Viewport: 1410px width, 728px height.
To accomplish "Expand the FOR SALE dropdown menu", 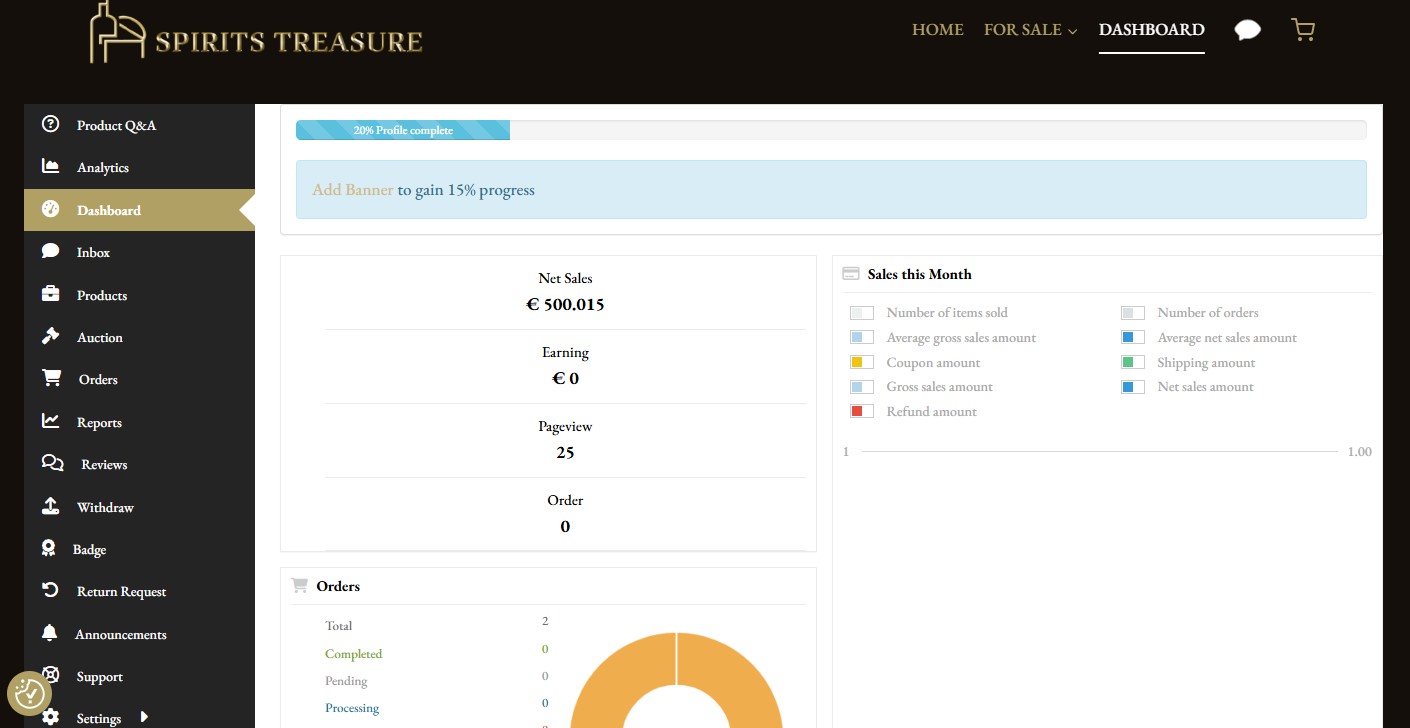I will point(1030,30).
